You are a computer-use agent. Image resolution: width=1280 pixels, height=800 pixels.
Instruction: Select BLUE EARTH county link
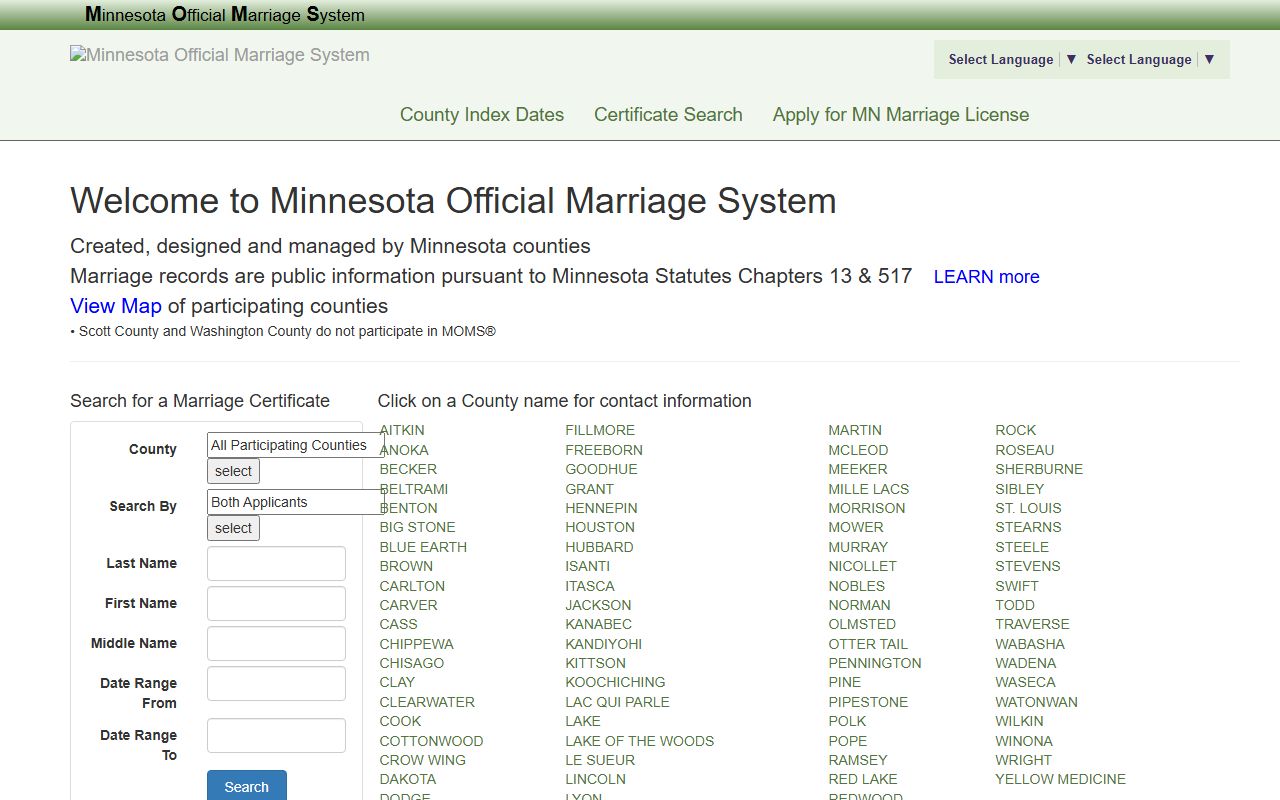click(423, 547)
